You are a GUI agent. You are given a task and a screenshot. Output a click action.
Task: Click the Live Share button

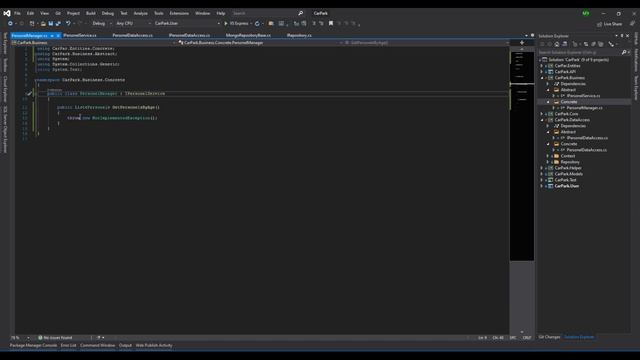pos(609,24)
